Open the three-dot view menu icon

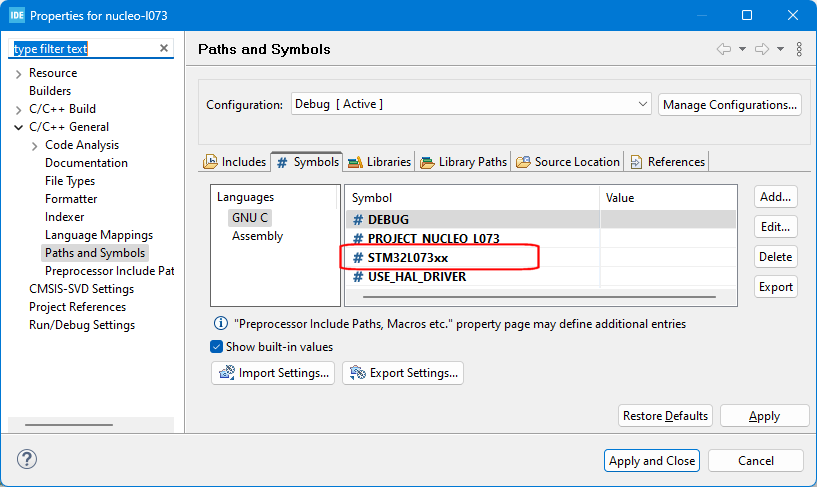click(799, 49)
